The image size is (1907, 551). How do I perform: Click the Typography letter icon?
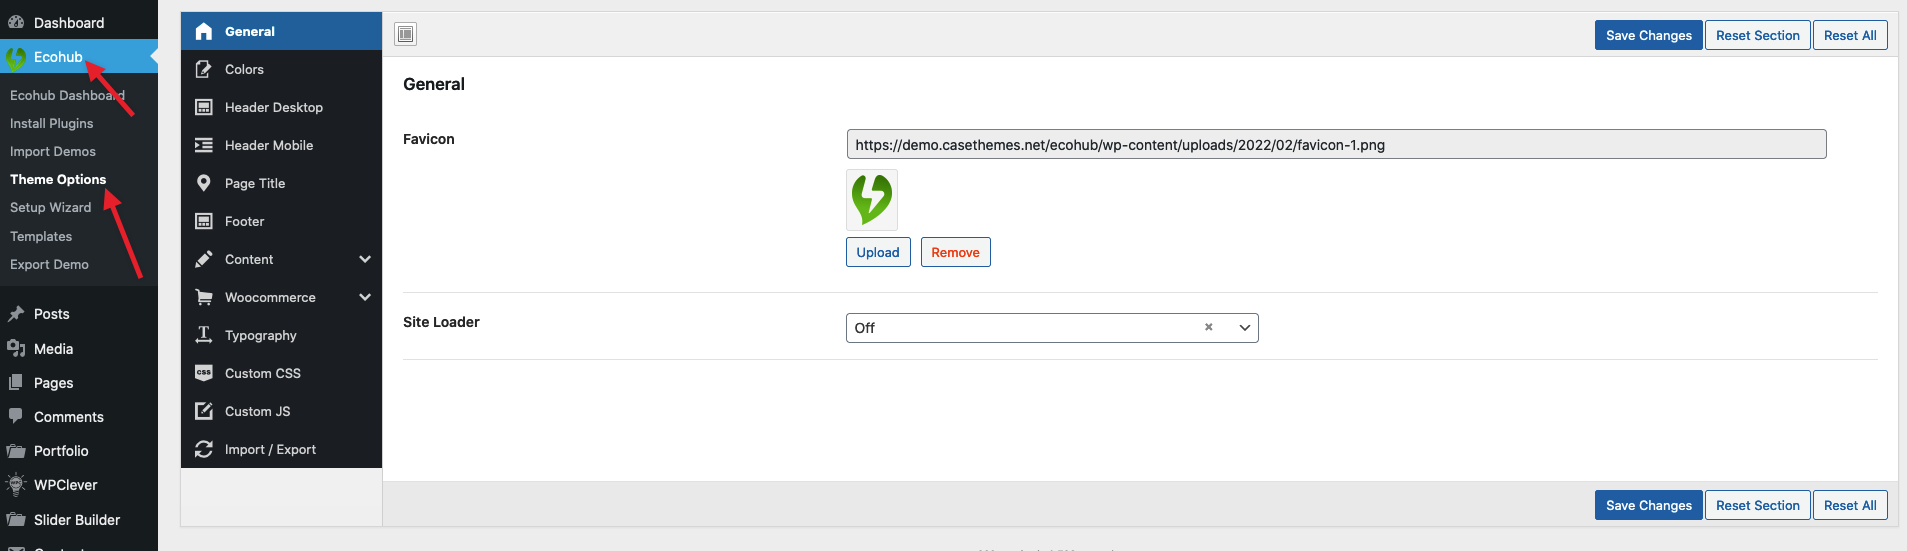pyautogui.click(x=204, y=335)
